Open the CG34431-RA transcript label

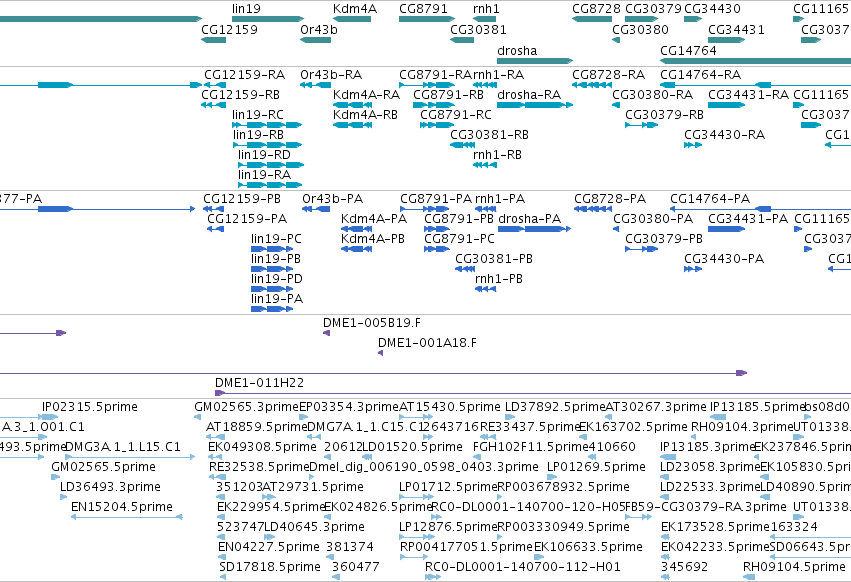[x=748, y=94]
